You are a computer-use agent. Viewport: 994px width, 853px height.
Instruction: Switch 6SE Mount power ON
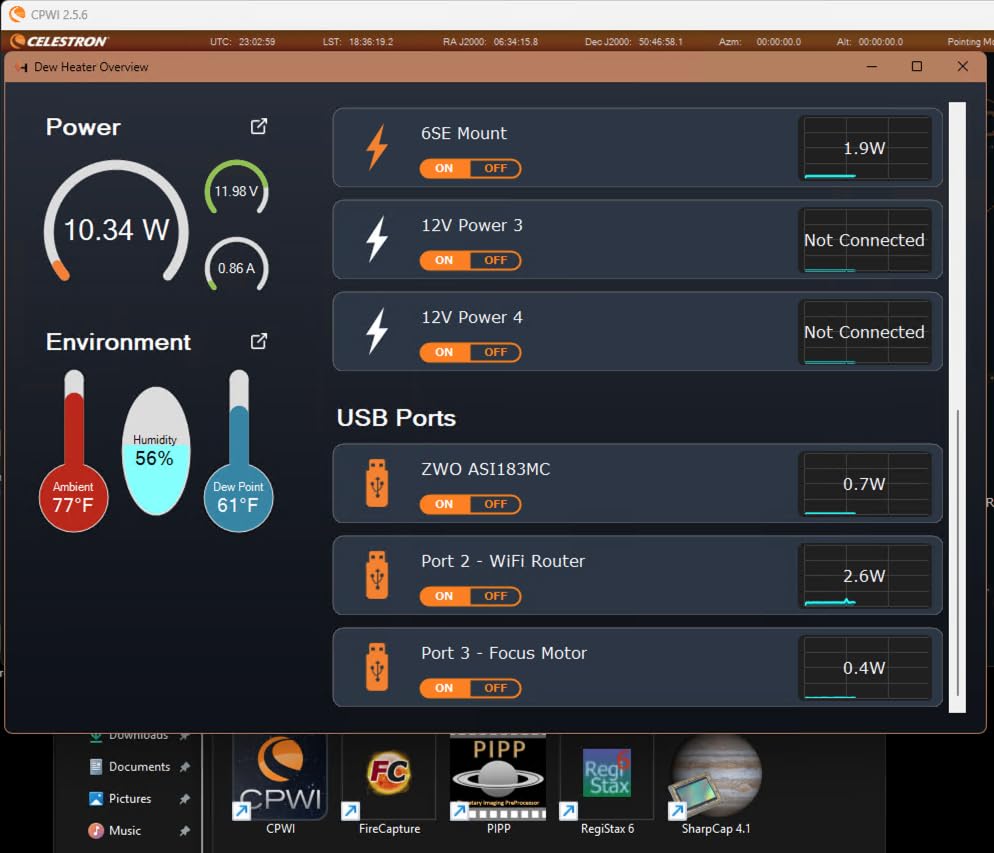(x=444, y=168)
